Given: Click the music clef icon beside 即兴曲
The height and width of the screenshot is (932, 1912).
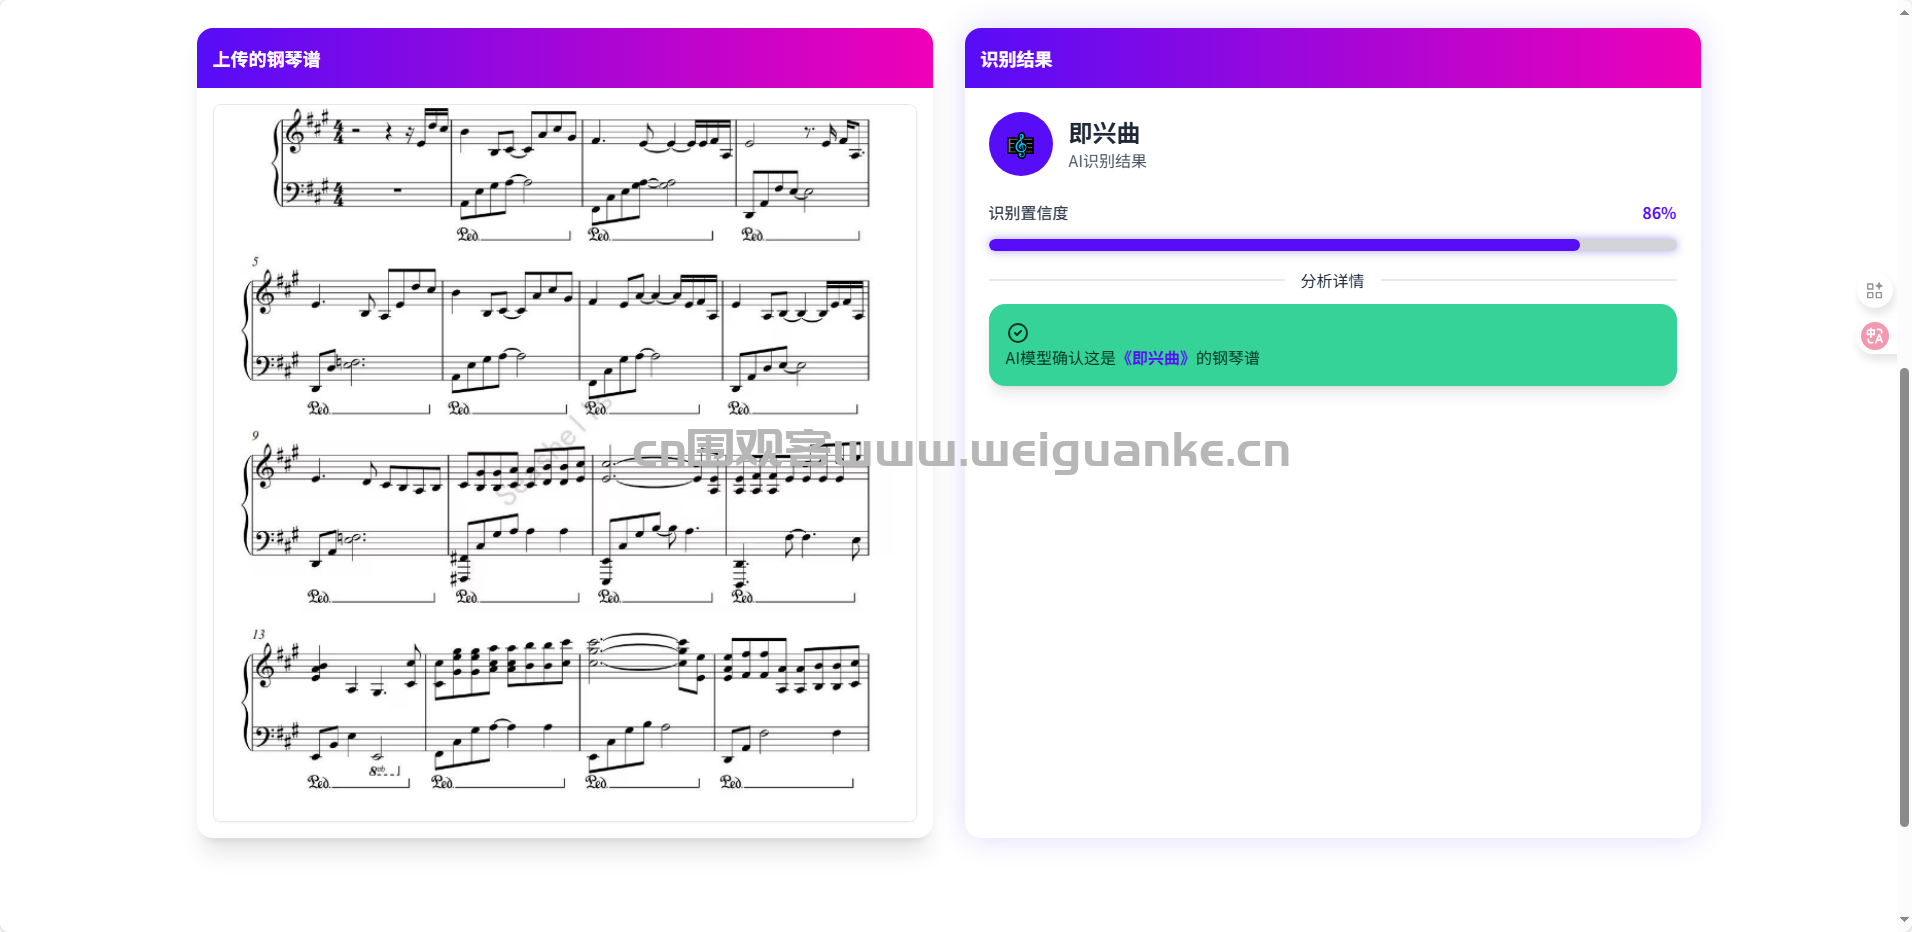Looking at the screenshot, I should 1020,144.
